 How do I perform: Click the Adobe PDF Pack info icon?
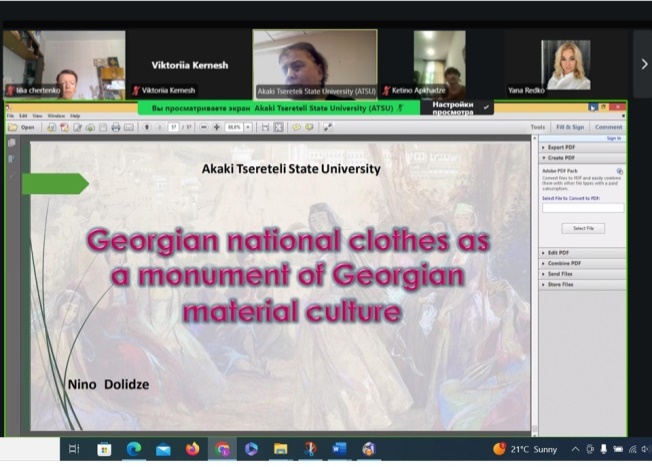(x=620, y=171)
